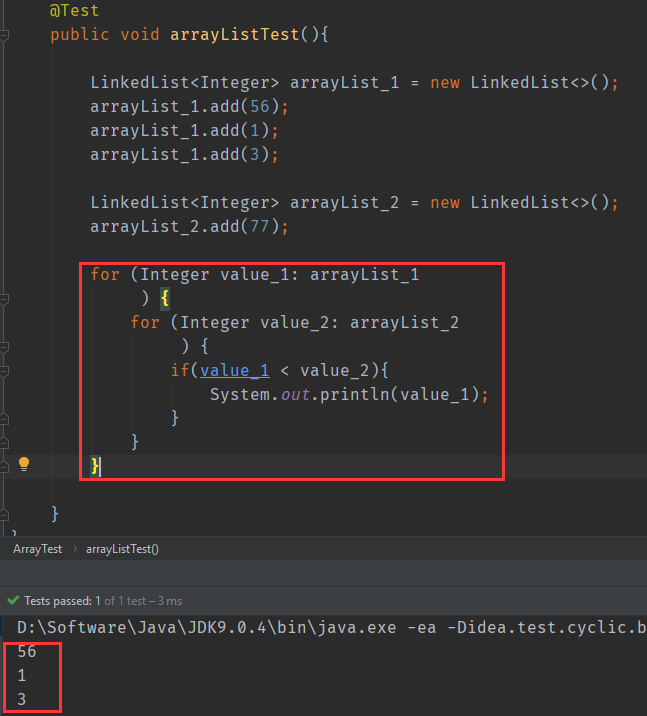
Task: Click the highlighted yellow closing brace at the caret
Action: point(94,466)
